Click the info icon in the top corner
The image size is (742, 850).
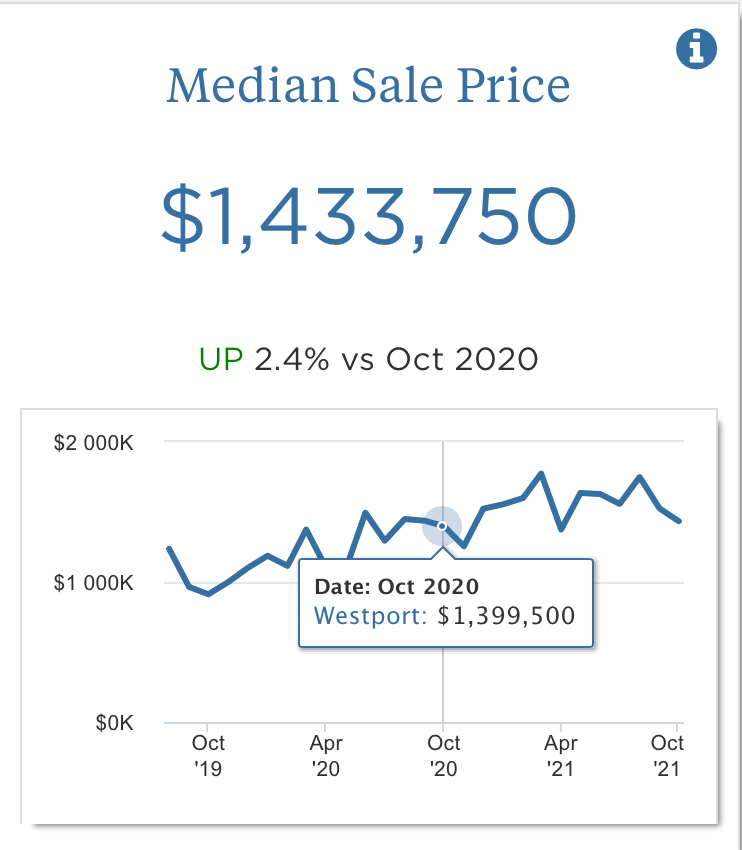point(697,49)
